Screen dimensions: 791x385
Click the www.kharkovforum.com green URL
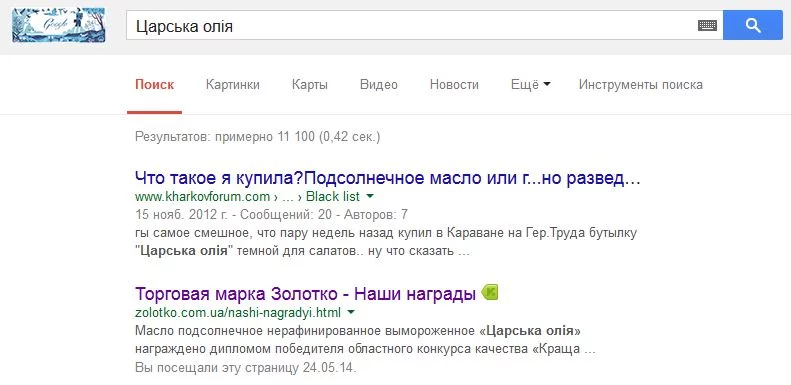[x=202, y=196]
